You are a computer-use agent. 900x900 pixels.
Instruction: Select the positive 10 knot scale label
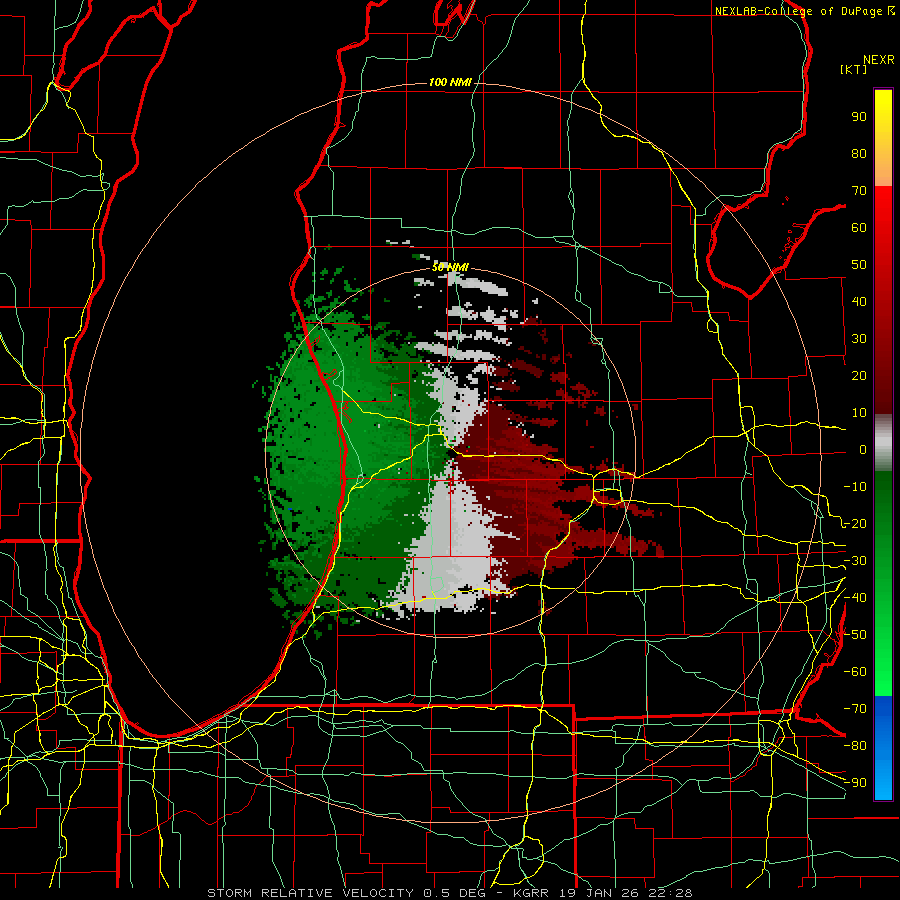(x=859, y=413)
